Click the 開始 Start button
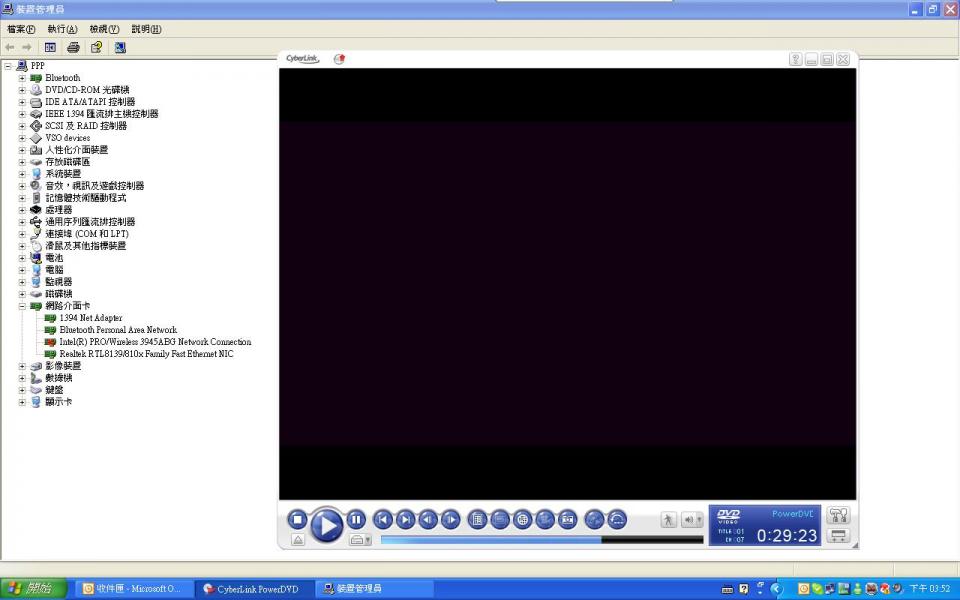Image resolution: width=960 pixels, height=600 pixels. click(x=33, y=589)
